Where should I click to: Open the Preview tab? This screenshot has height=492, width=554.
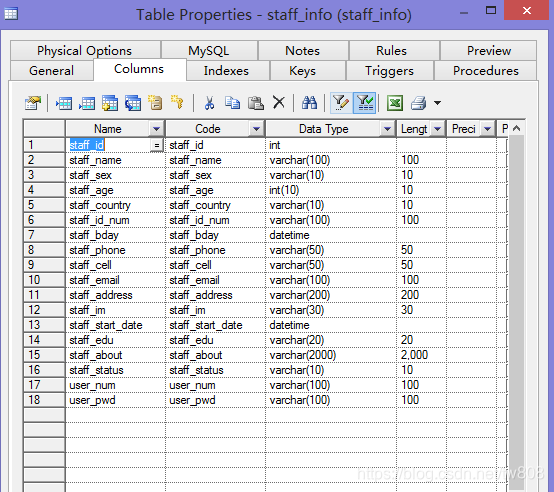click(489, 51)
